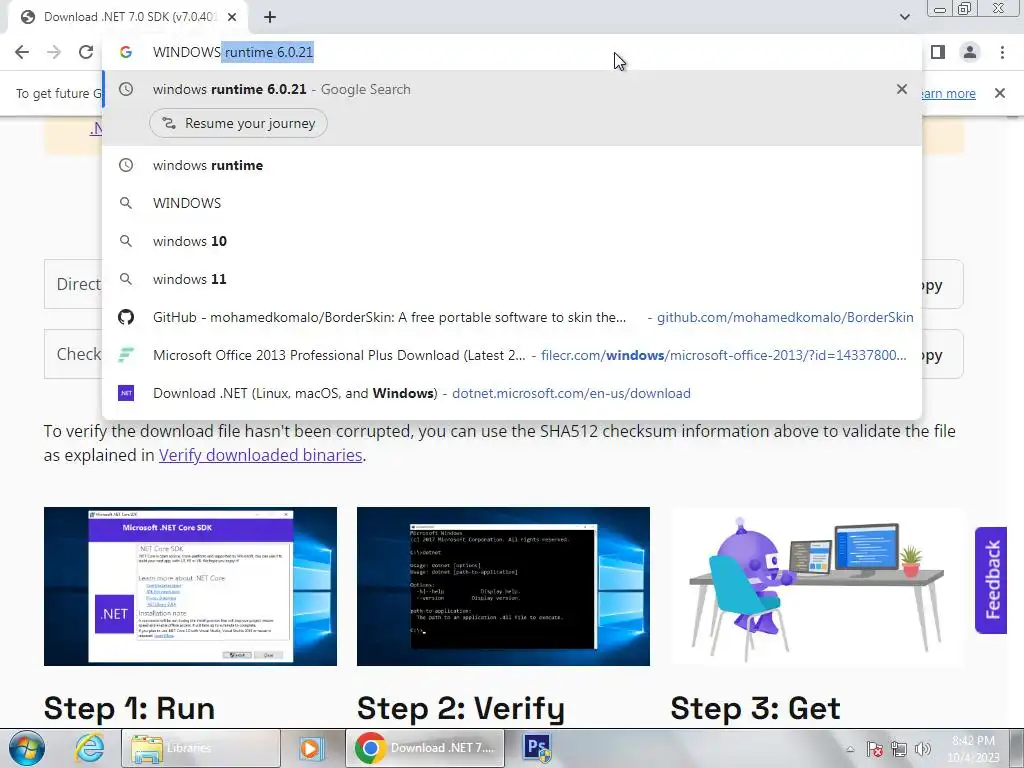
Task: Show hidden tray icons arrow
Action: point(850,749)
